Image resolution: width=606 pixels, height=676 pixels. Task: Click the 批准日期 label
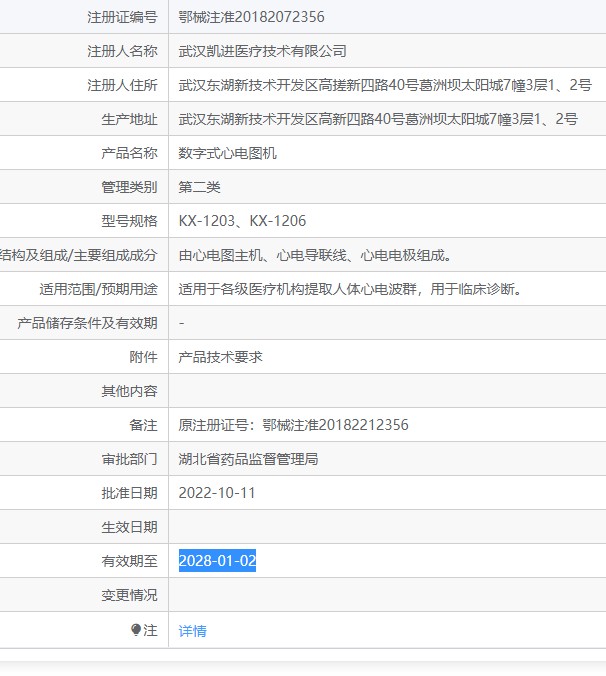[x=129, y=493]
